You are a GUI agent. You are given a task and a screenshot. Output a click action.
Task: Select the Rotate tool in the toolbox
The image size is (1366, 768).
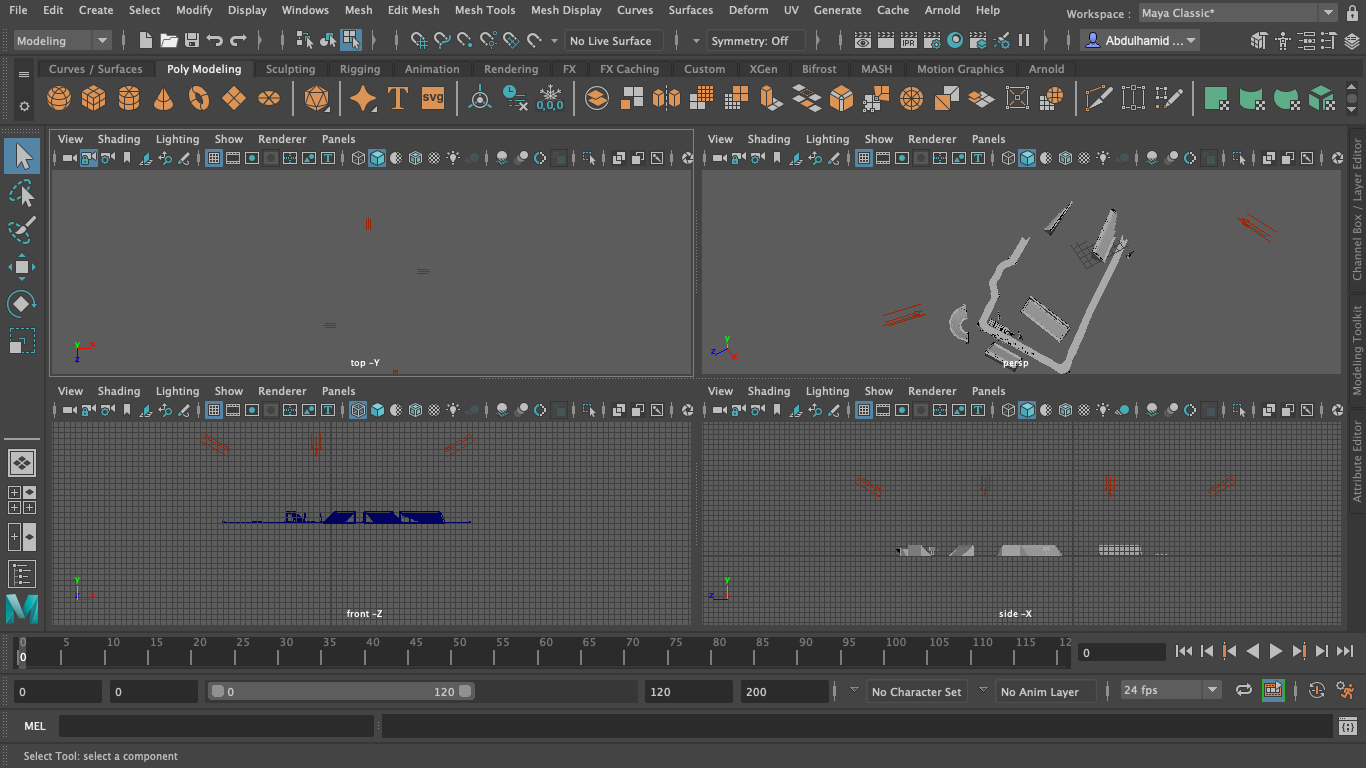(x=22, y=302)
